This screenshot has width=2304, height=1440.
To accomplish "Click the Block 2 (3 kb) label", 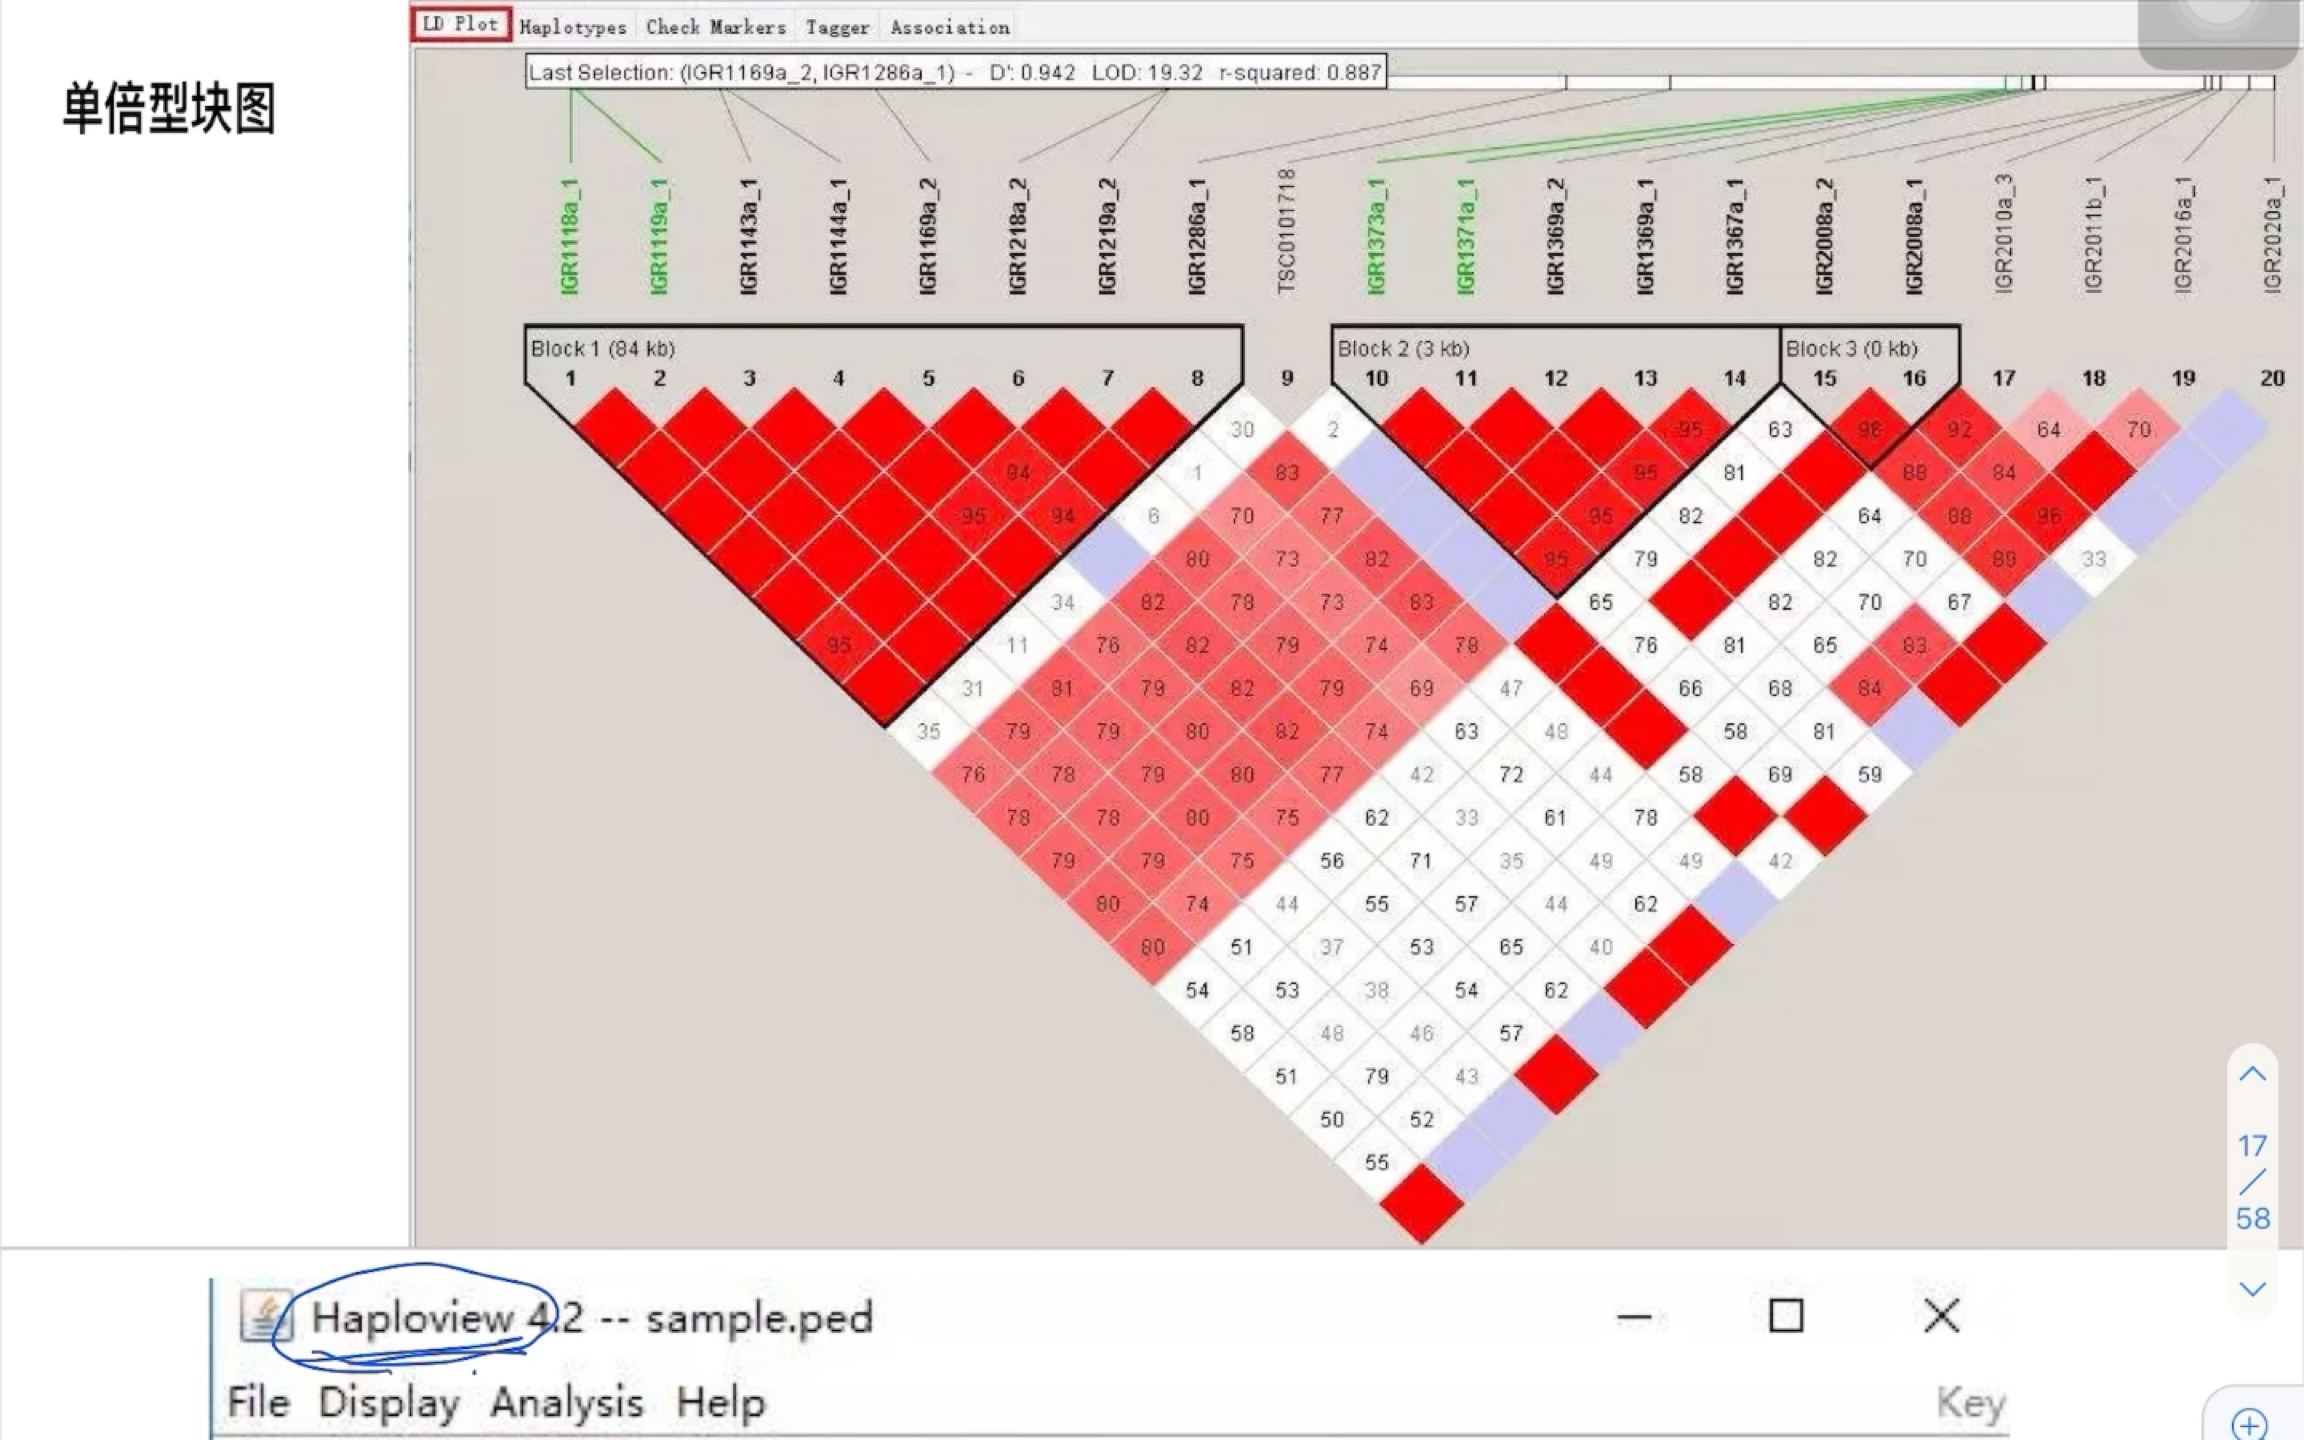I will [x=1403, y=349].
